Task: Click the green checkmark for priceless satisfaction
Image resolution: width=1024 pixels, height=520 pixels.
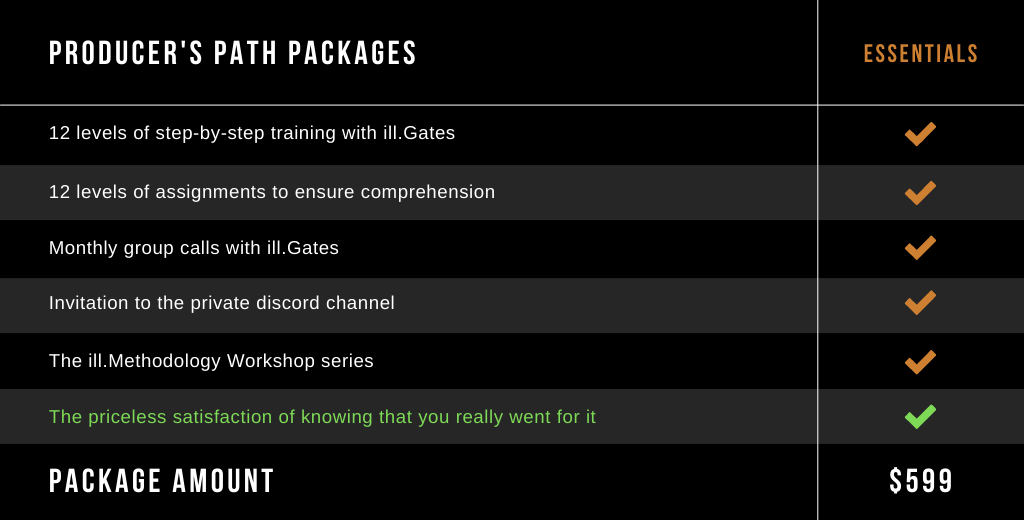Action: pyautogui.click(x=920, y=417)
